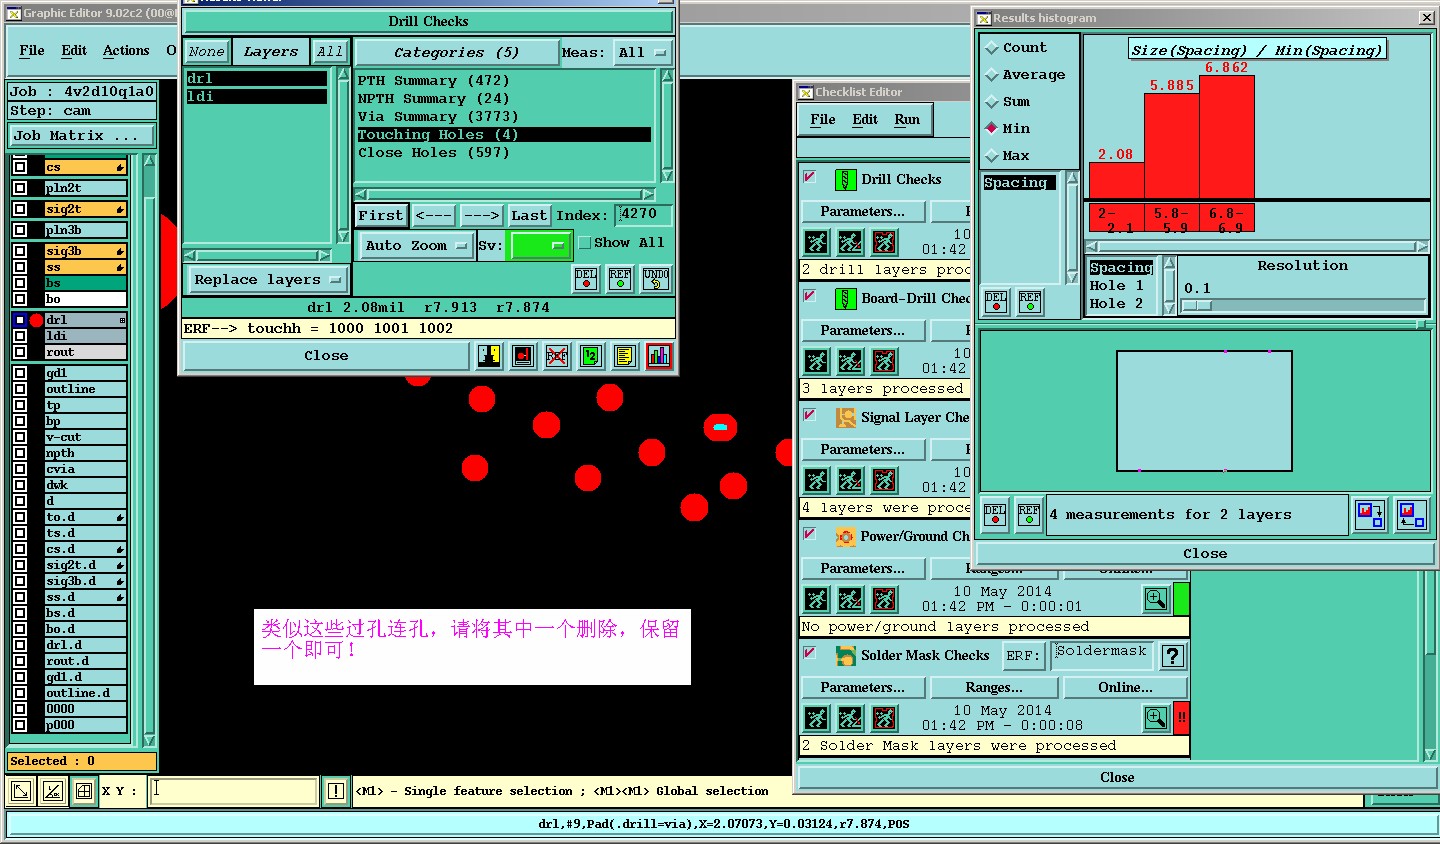The image size is (1440, 844).
Task: Click the yellow-black silhouette icon beside Close
Action: (x=489, y=356)
